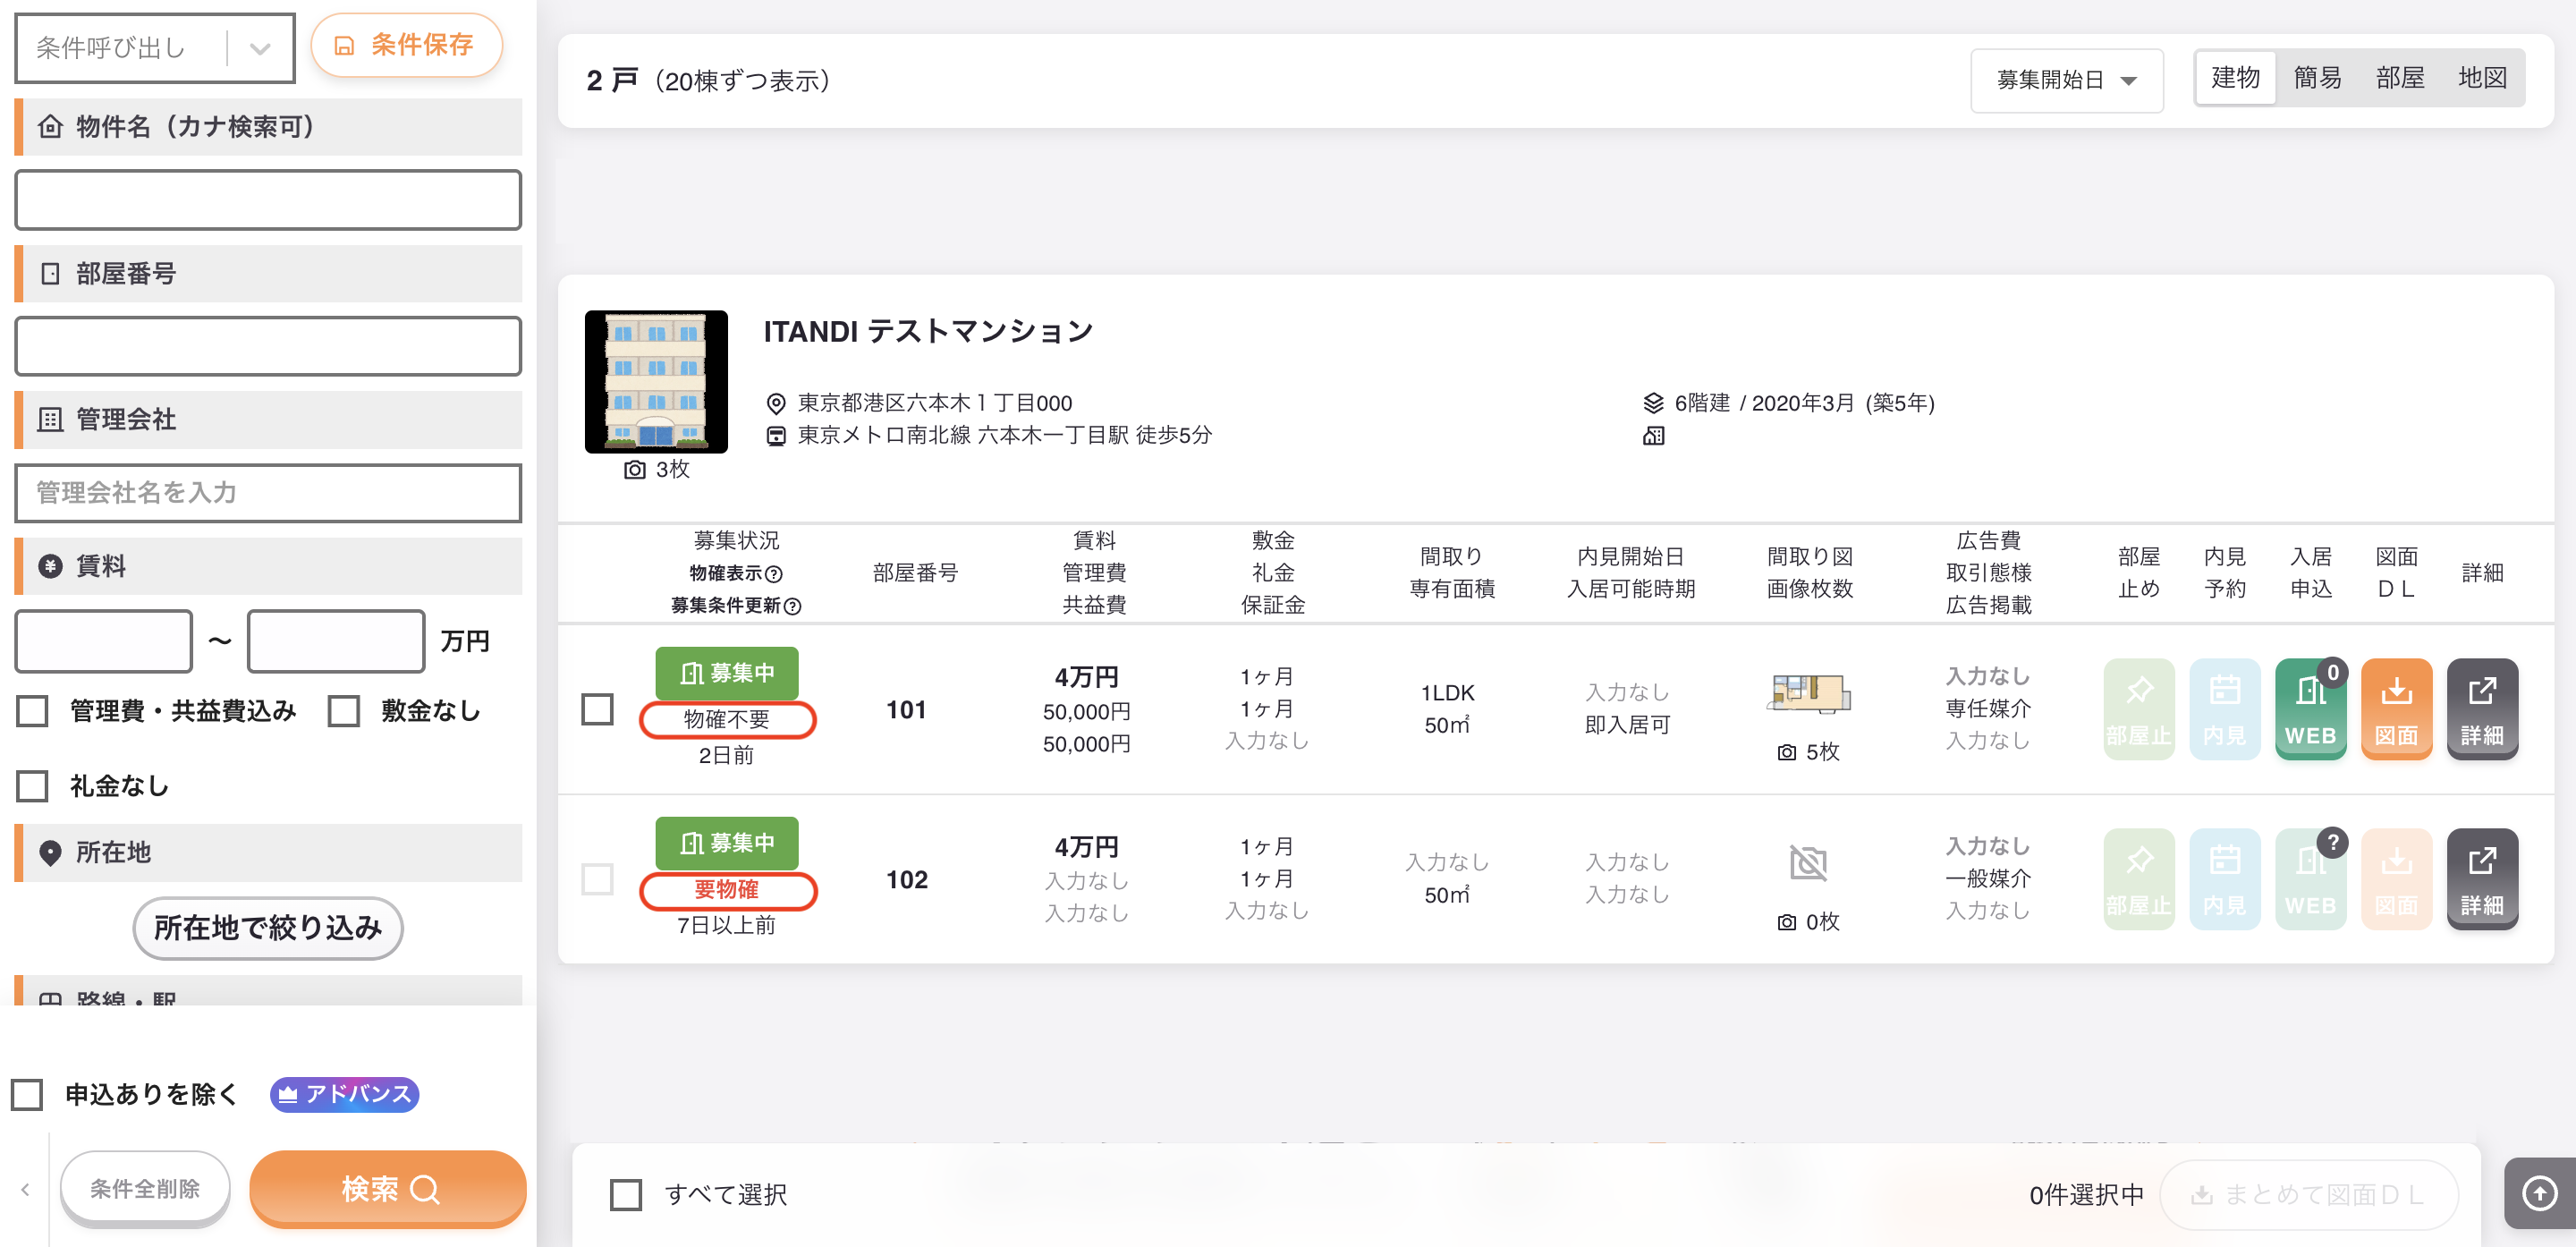
Task: Select checkbox for room 101 row
Action: pos(597,709)
